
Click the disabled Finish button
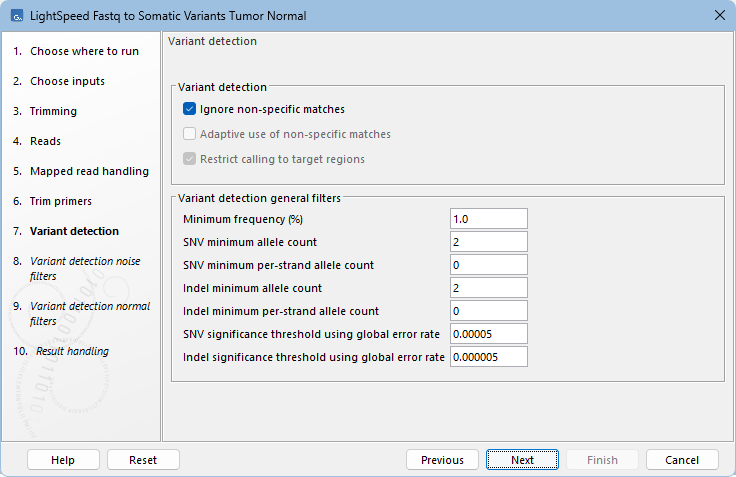coord(602,460)
